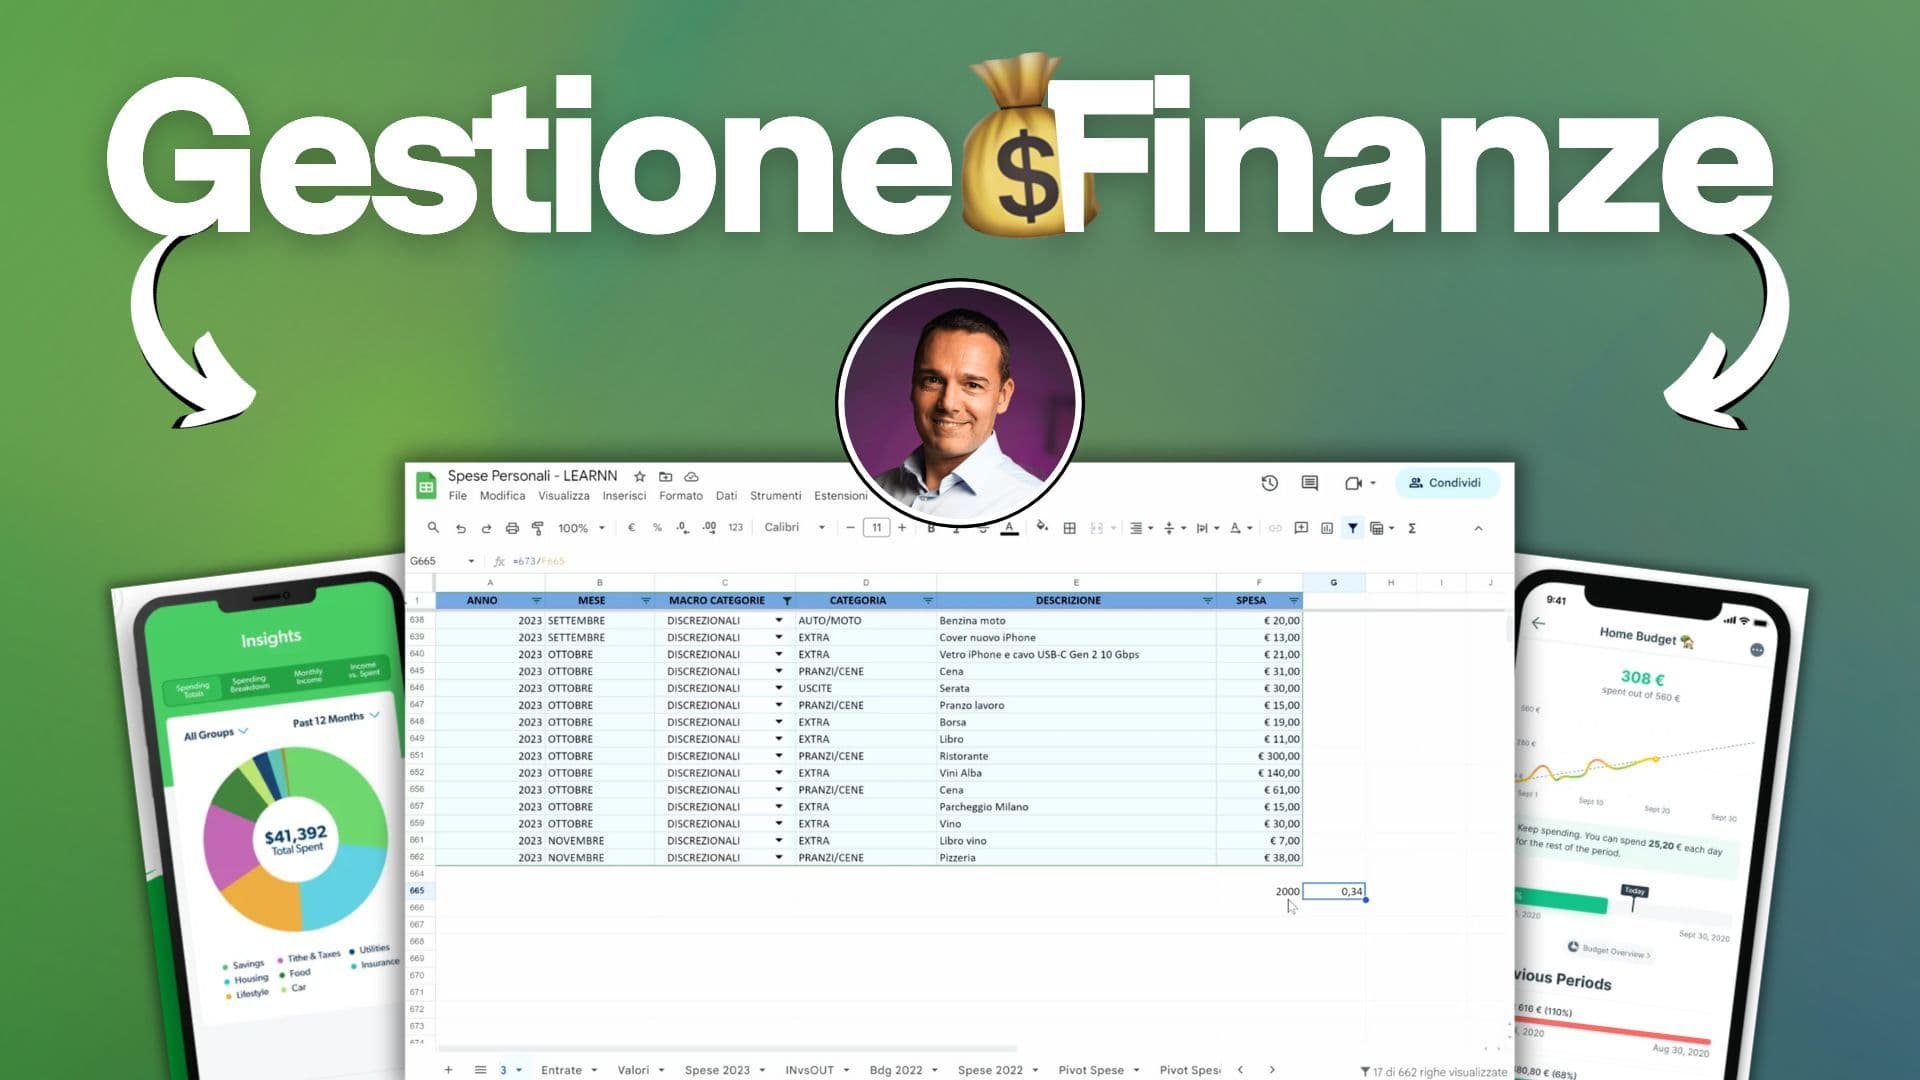
Task: Star the Spese Personali - LEARNN document
Action: [640, 477]
